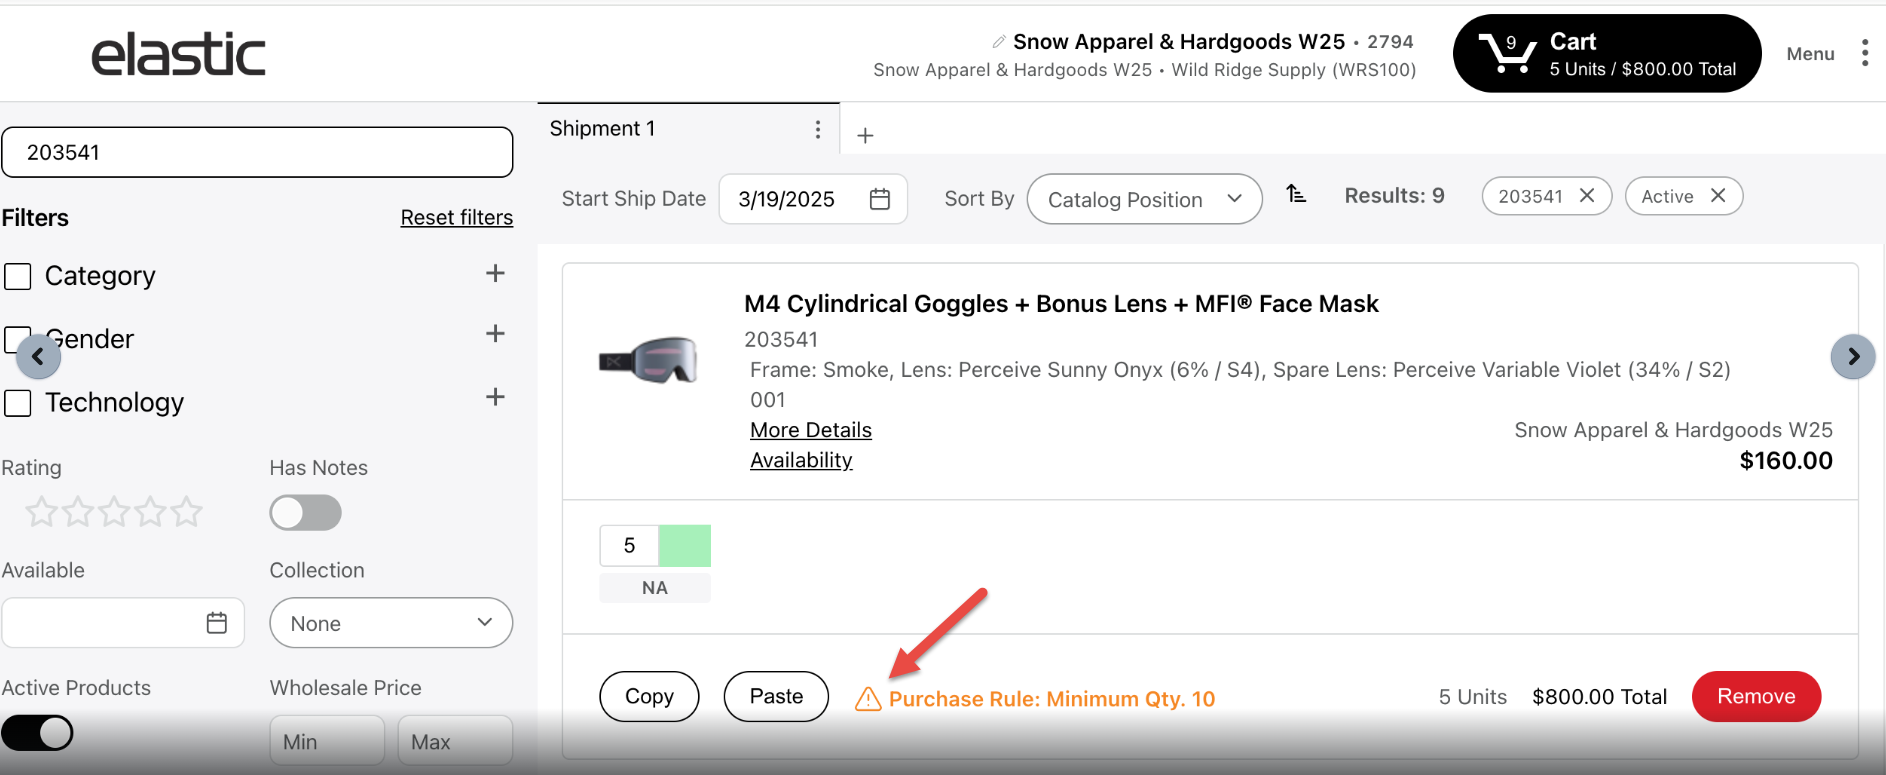Image resolution: width=1886 pixels, height=775 pixels.
Task: Open the cart icon with 9 badge
Action: [x=1507, y=53]
